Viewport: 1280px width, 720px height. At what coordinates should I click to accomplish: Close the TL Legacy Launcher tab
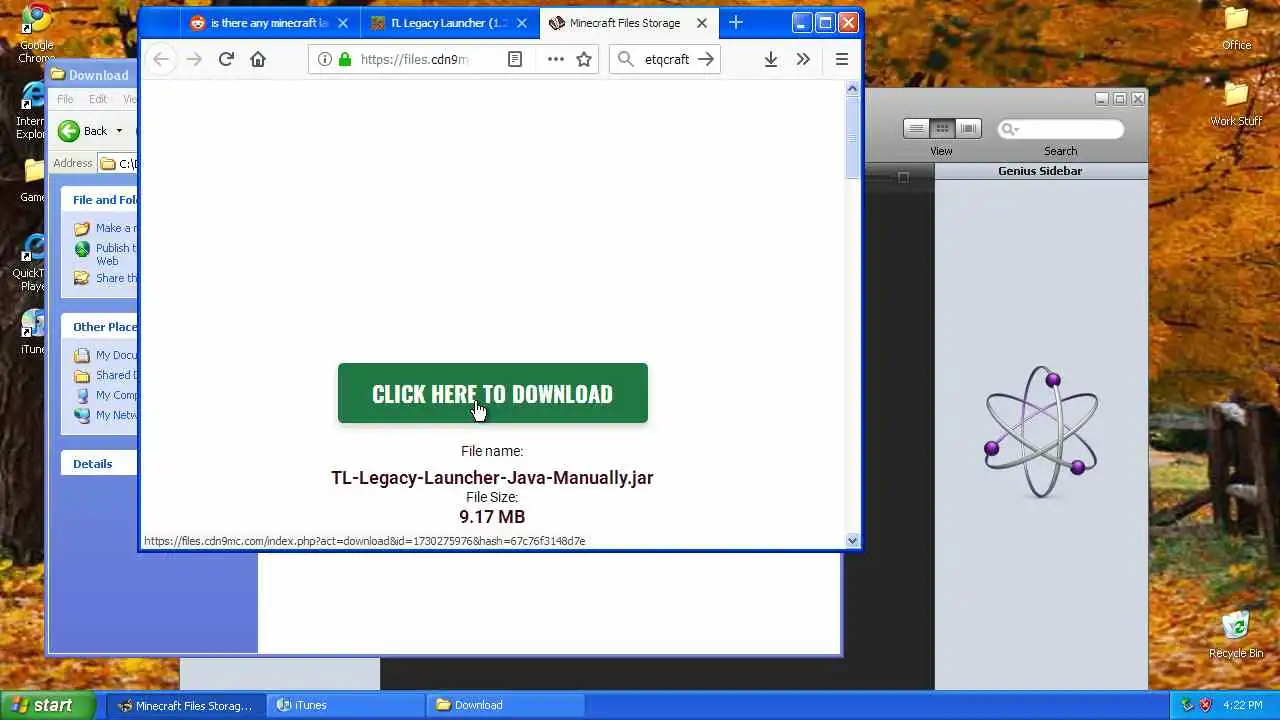point(524,22)
